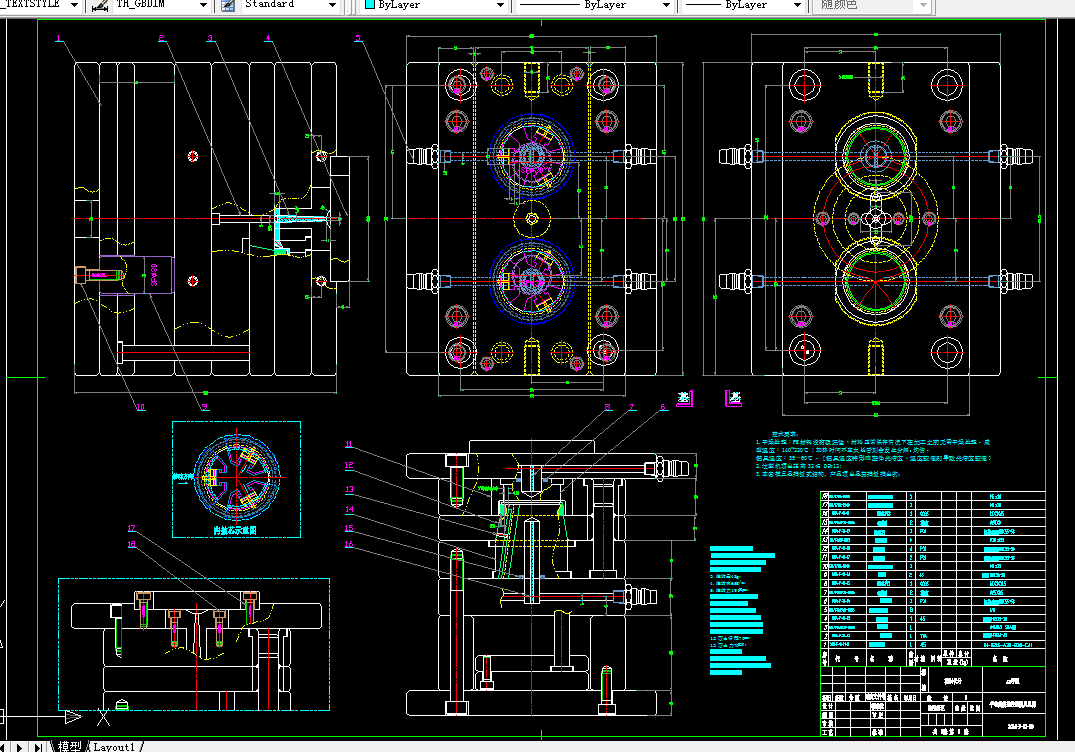Select part callout number 16
Screen dimensions: 1075x752
click(x=349, y=544)
